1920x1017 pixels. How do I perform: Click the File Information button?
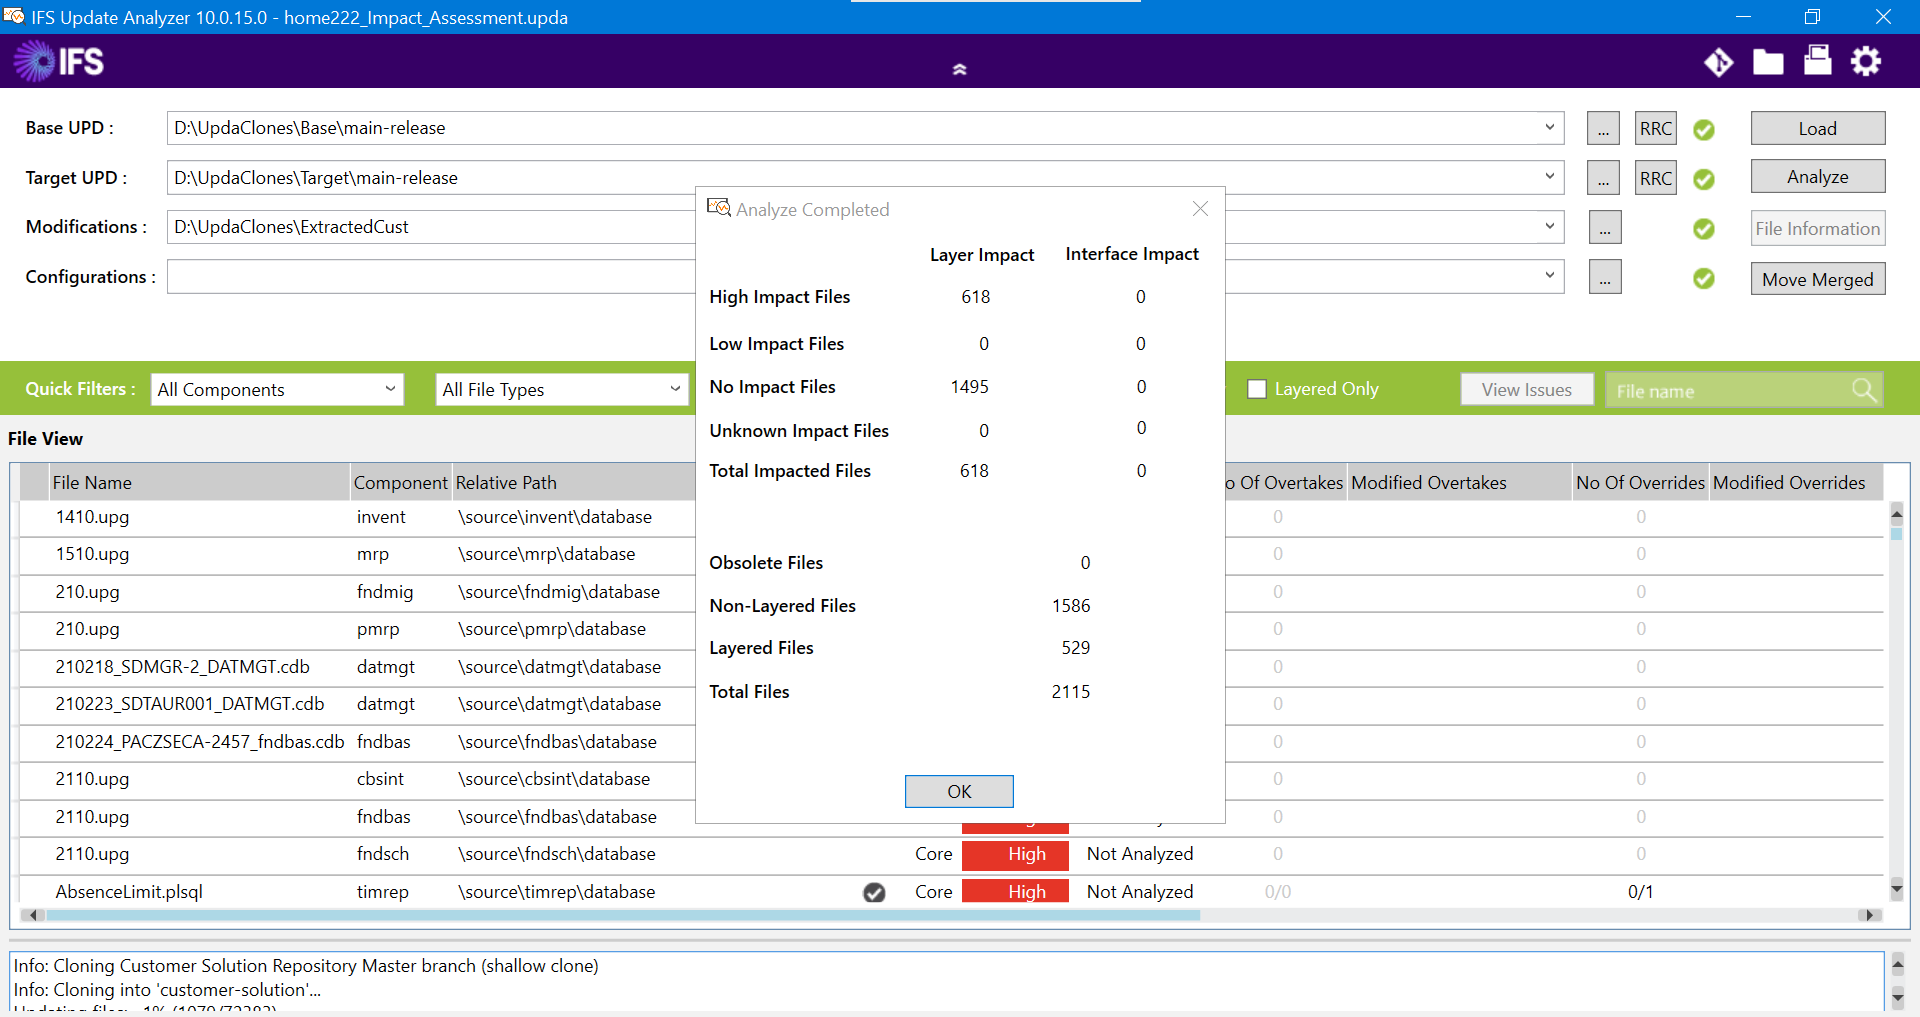pos(1817,229)
